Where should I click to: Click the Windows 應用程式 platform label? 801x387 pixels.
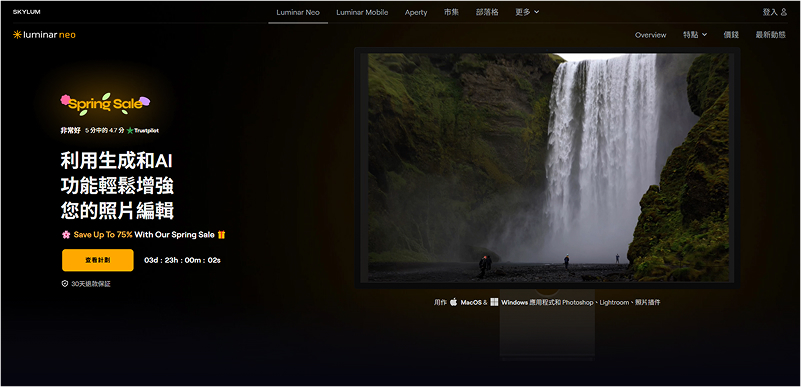531,302
